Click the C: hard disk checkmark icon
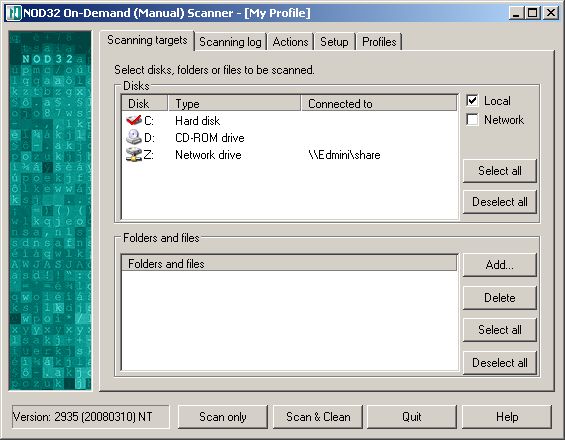Image resolution: width=565 pixels, height=440 pixels. click(x=134, y=120)
